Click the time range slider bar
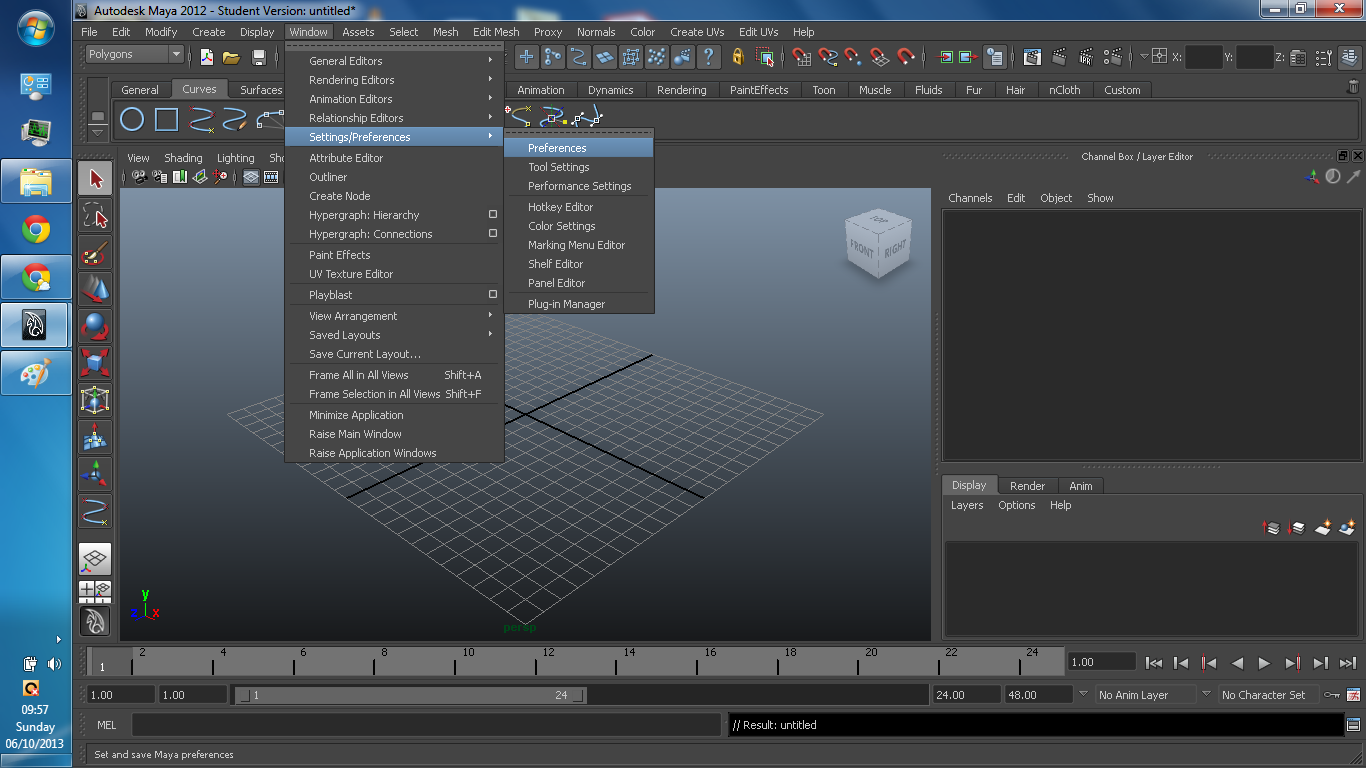This screenshot has height=768, width=1366. tap(411, 695)
